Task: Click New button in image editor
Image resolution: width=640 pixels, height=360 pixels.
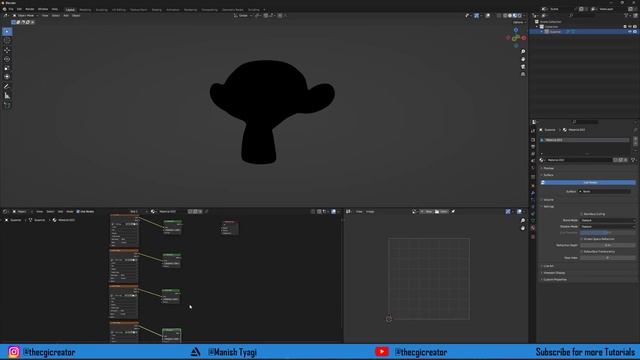Action: (427, 211)
